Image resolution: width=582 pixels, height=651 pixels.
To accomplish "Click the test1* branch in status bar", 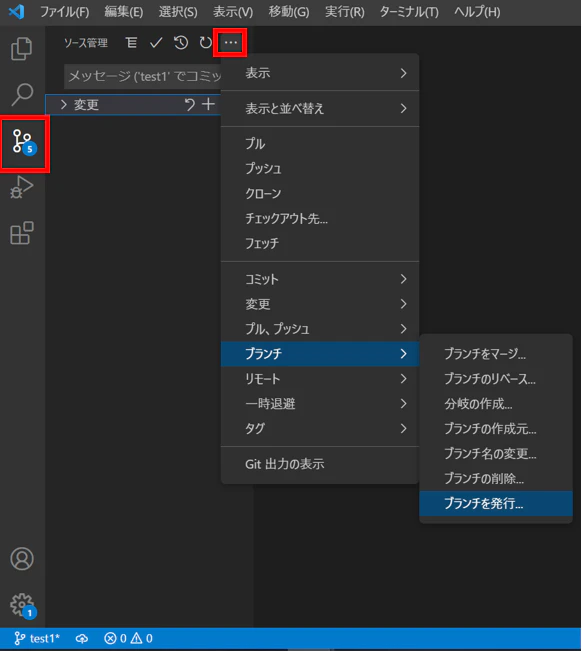I will [37, 638].
